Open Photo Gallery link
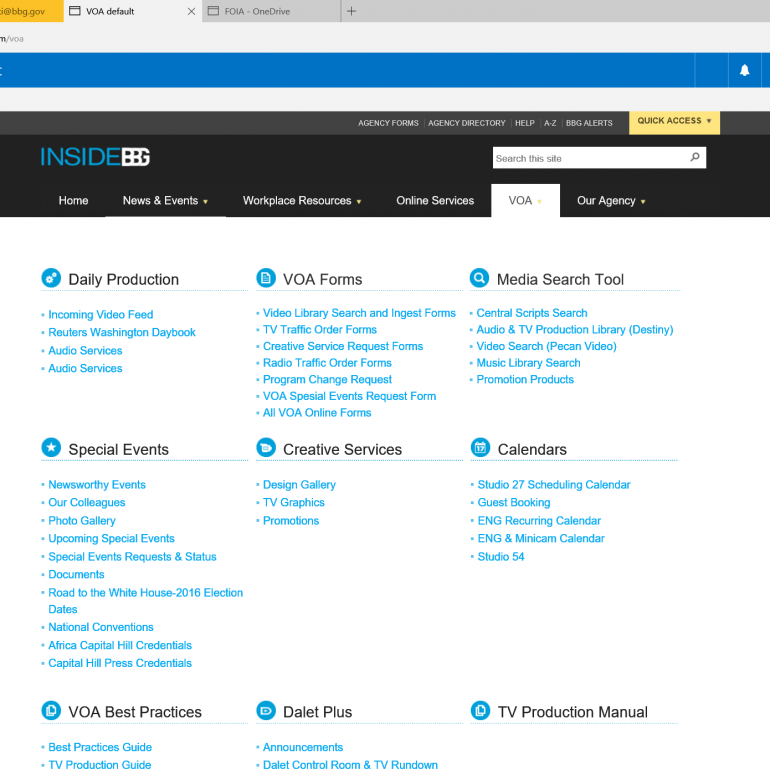This screenshot has height=770, width=770. pyautogui.click(x=82, y=521)
